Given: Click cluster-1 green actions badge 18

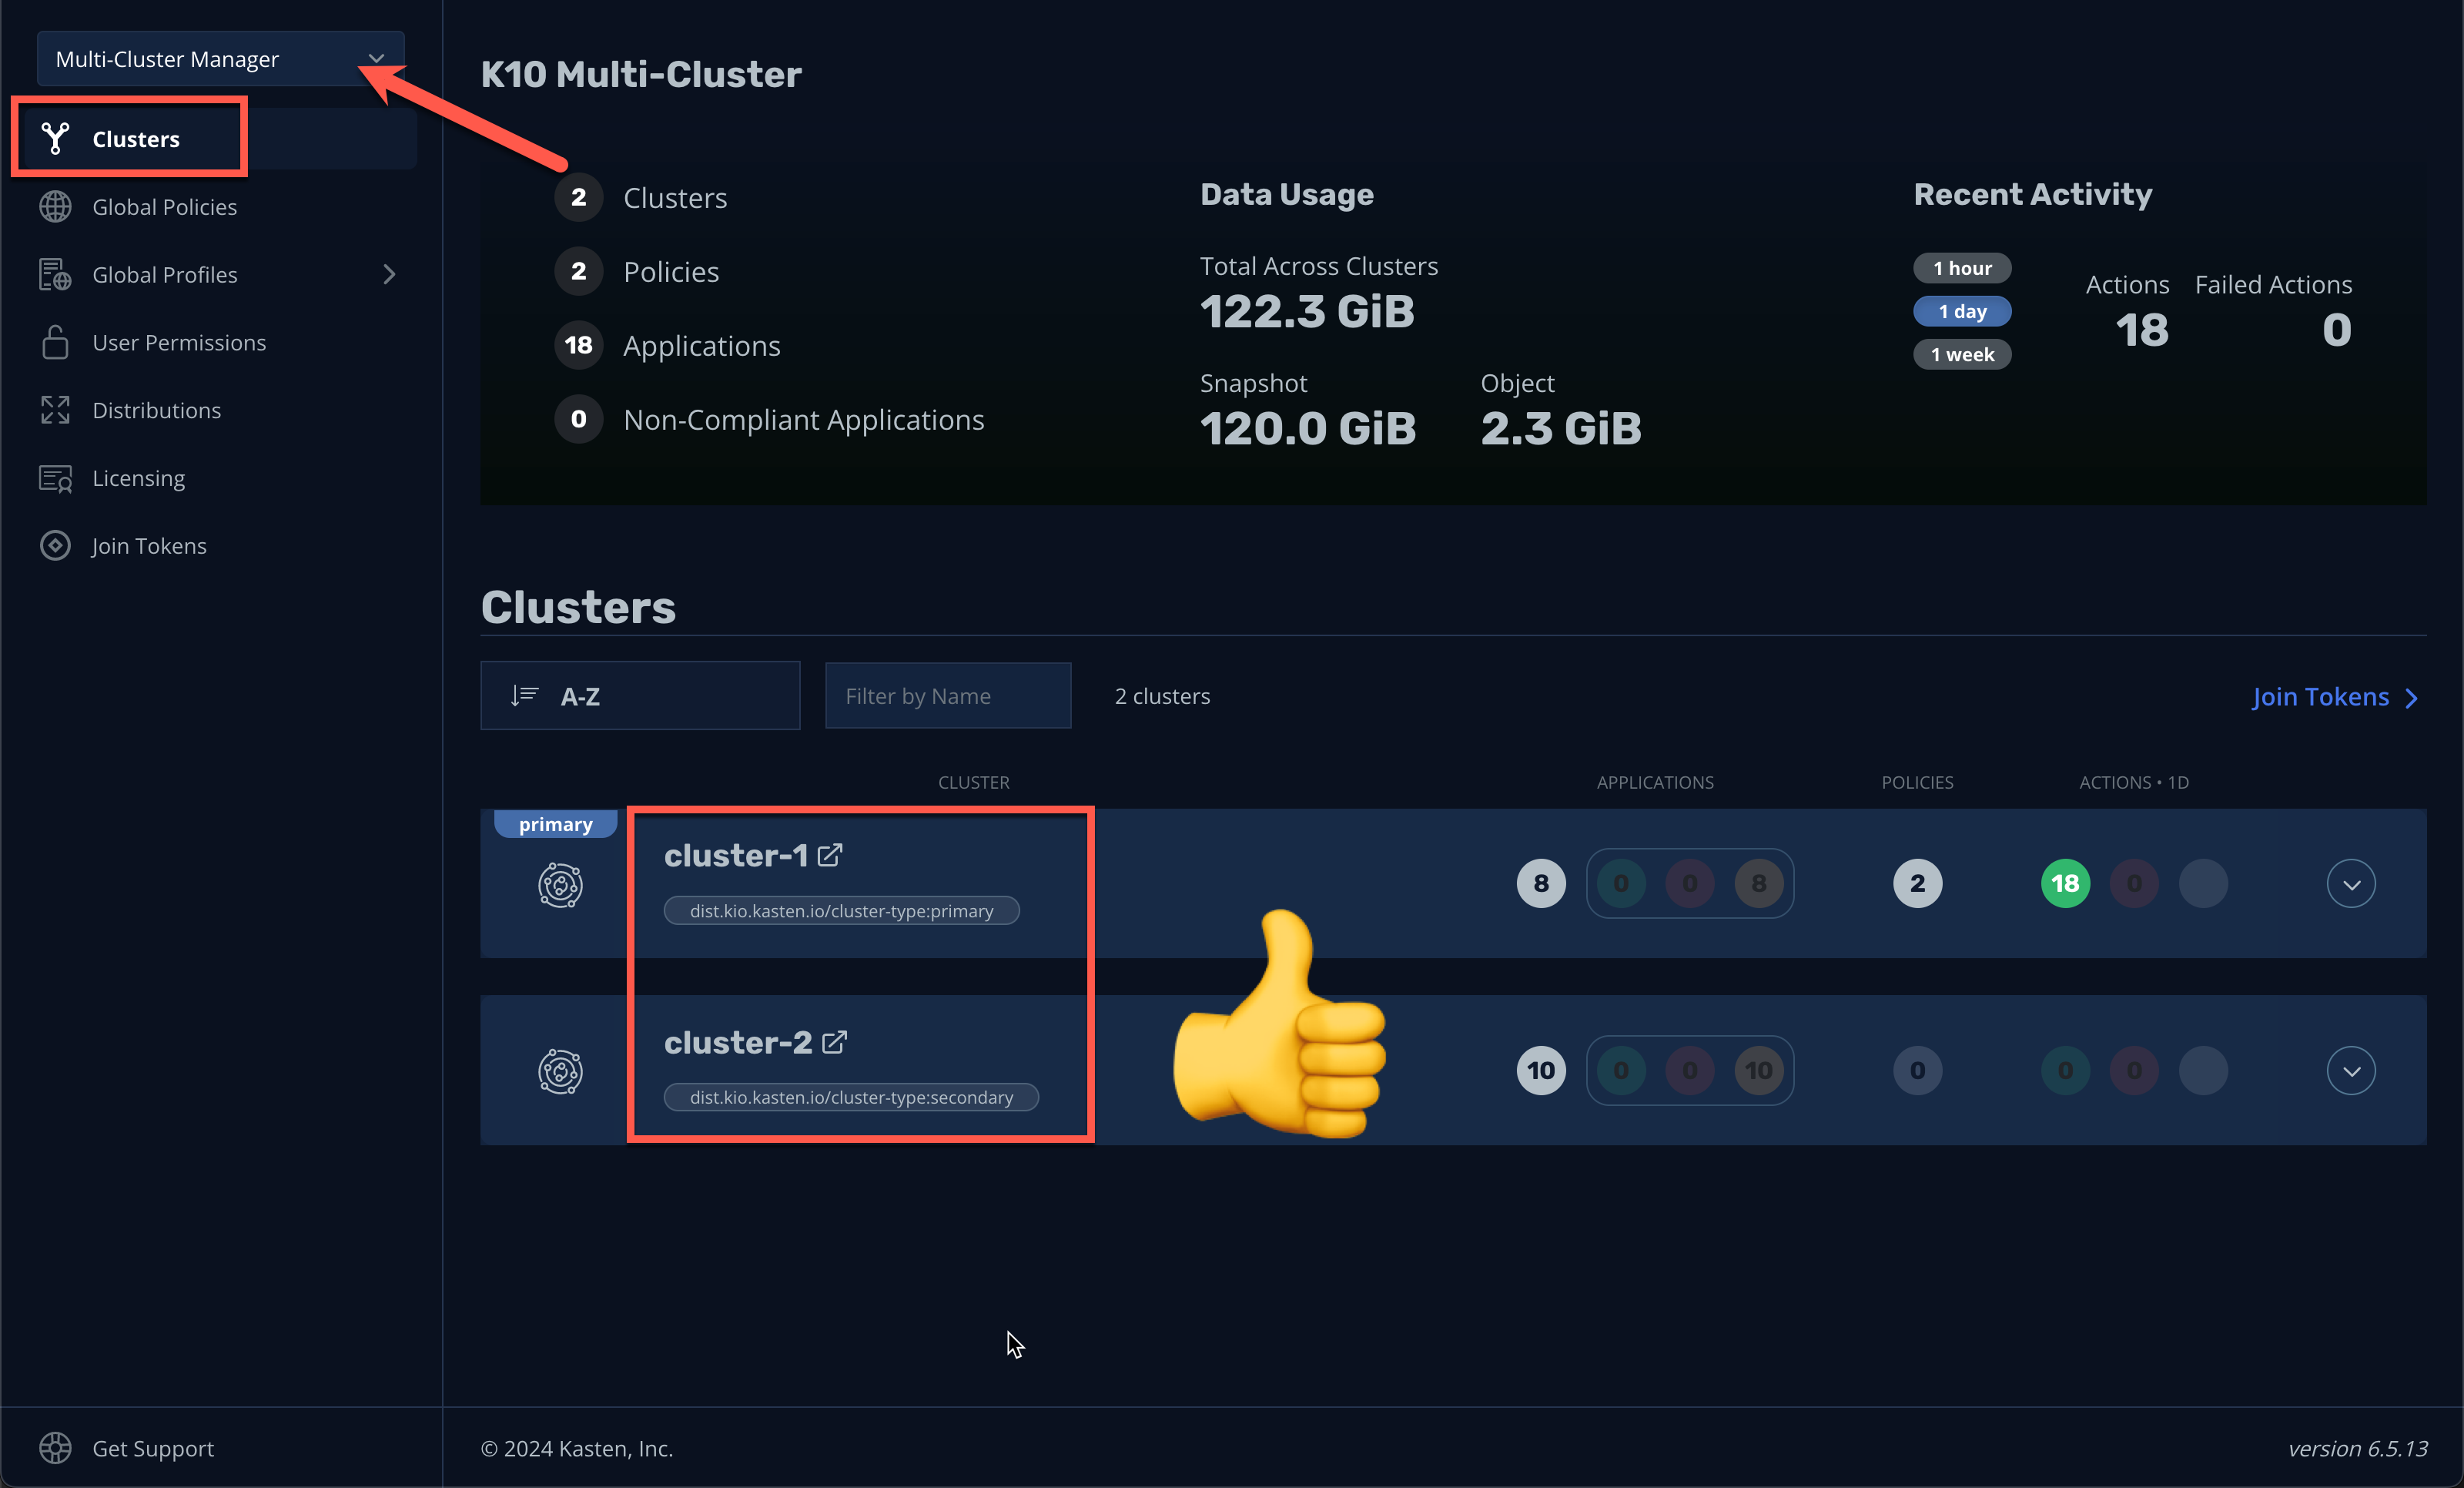Looking at the screenshot, I should pyautogui.click(x=2065, y=884).
